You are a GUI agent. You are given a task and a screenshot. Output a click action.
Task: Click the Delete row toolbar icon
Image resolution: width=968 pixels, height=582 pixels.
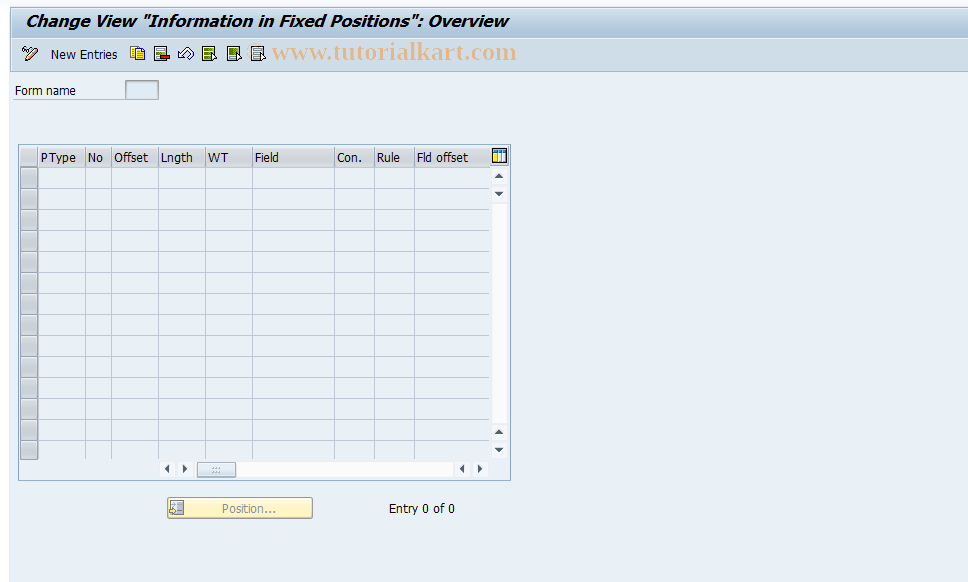tap(162, 54)
